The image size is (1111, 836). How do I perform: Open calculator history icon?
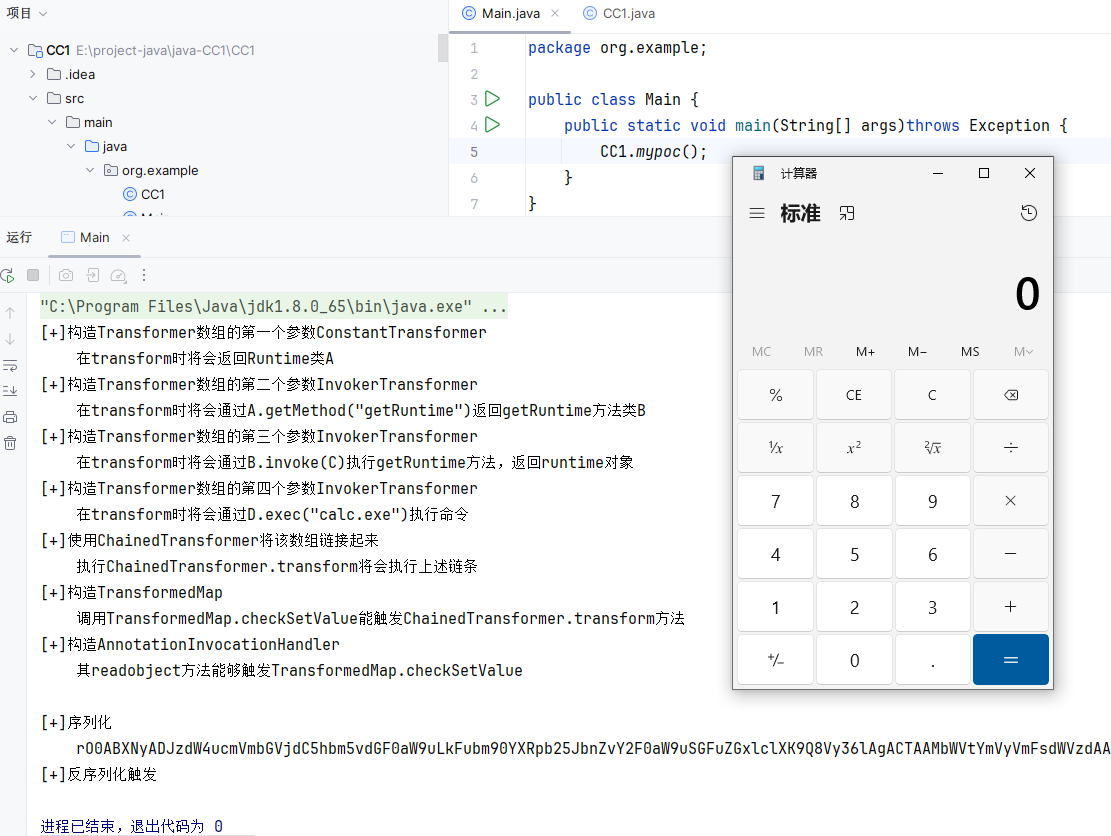tap(1029, 213)
